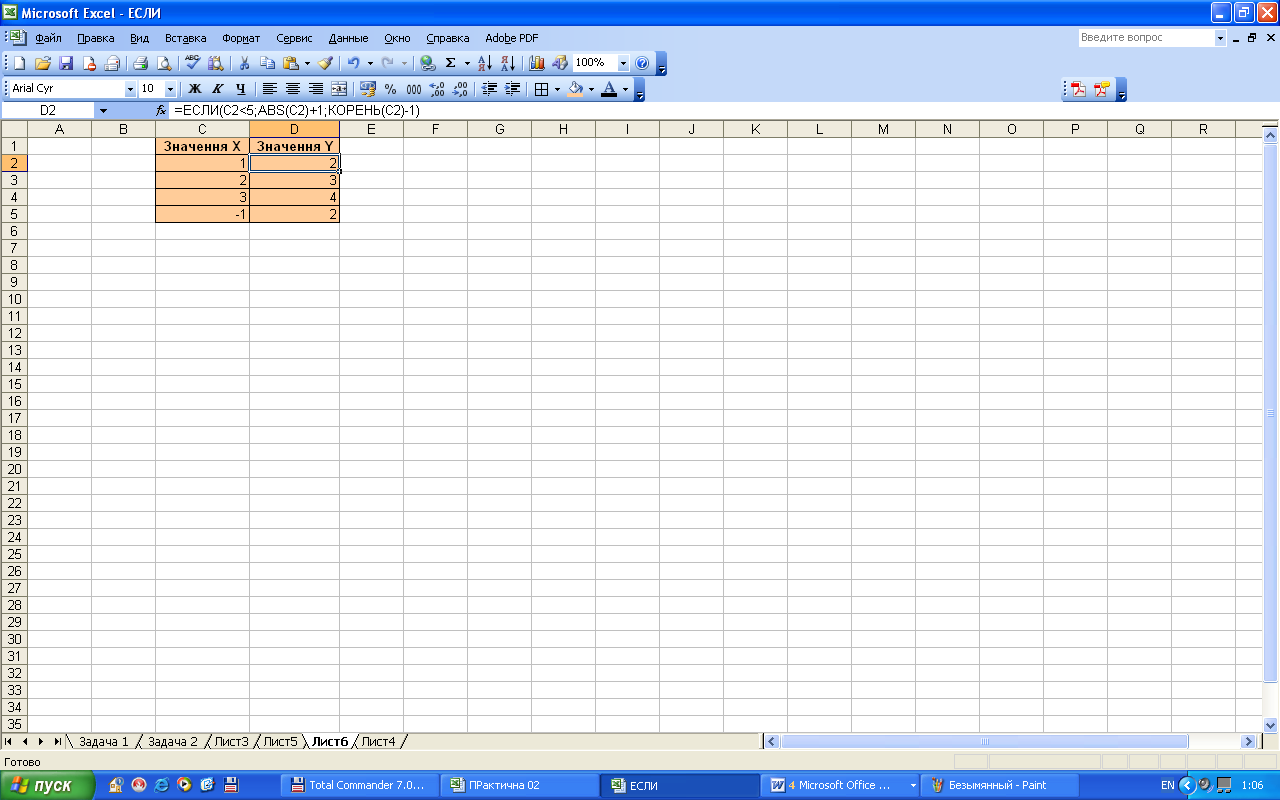
Task: Open the Формат menu
Action: click(x=241, y=38)
